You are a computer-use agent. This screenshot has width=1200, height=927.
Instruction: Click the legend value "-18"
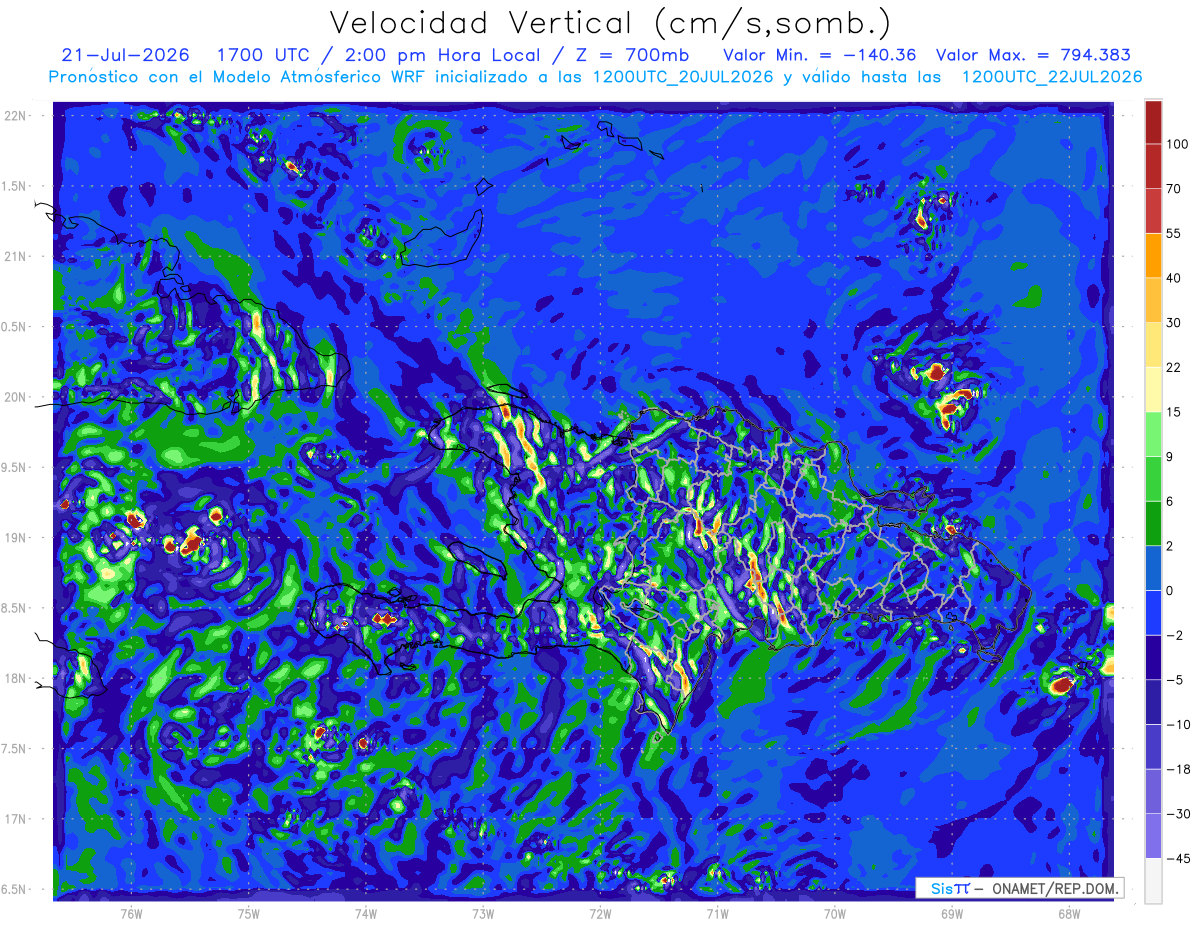1178,769
